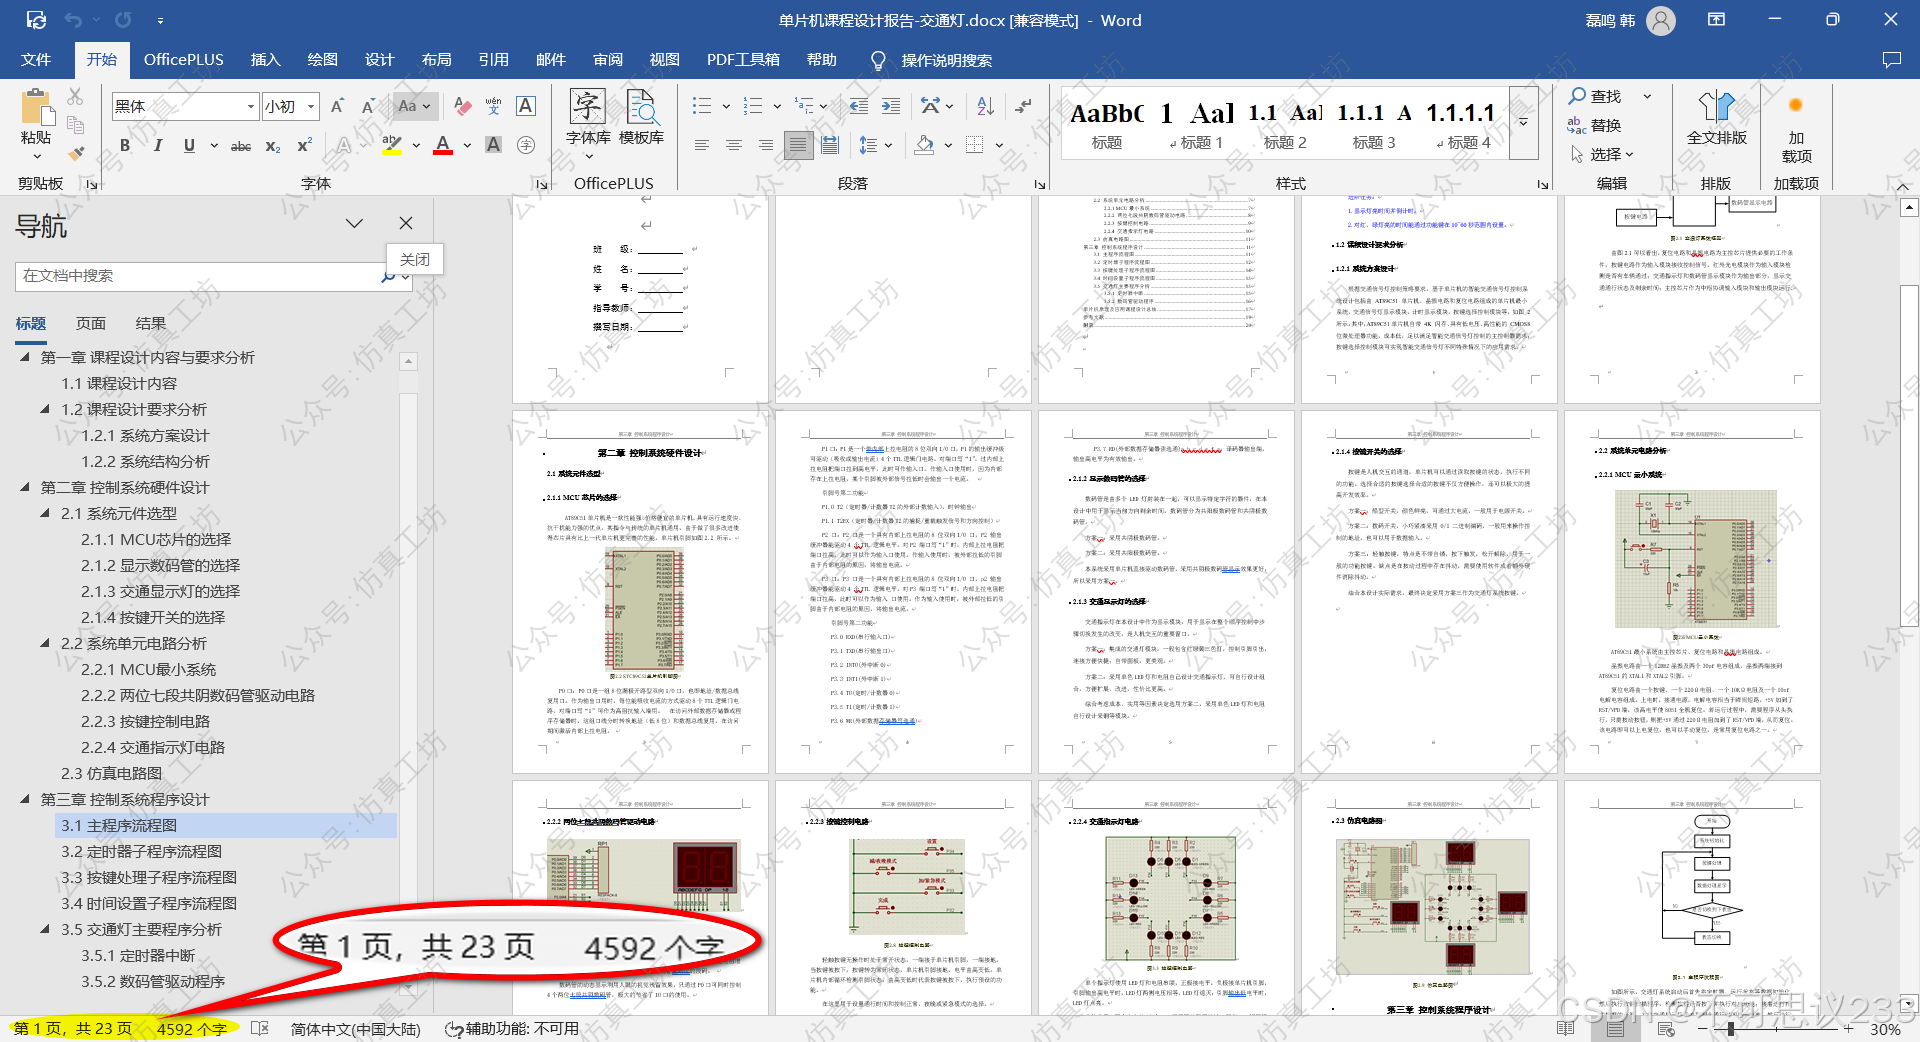The height and width of the screenshot is (1042, 1920).
Task: Click the proofing check icon in status bar
Action: point(260,1029)
